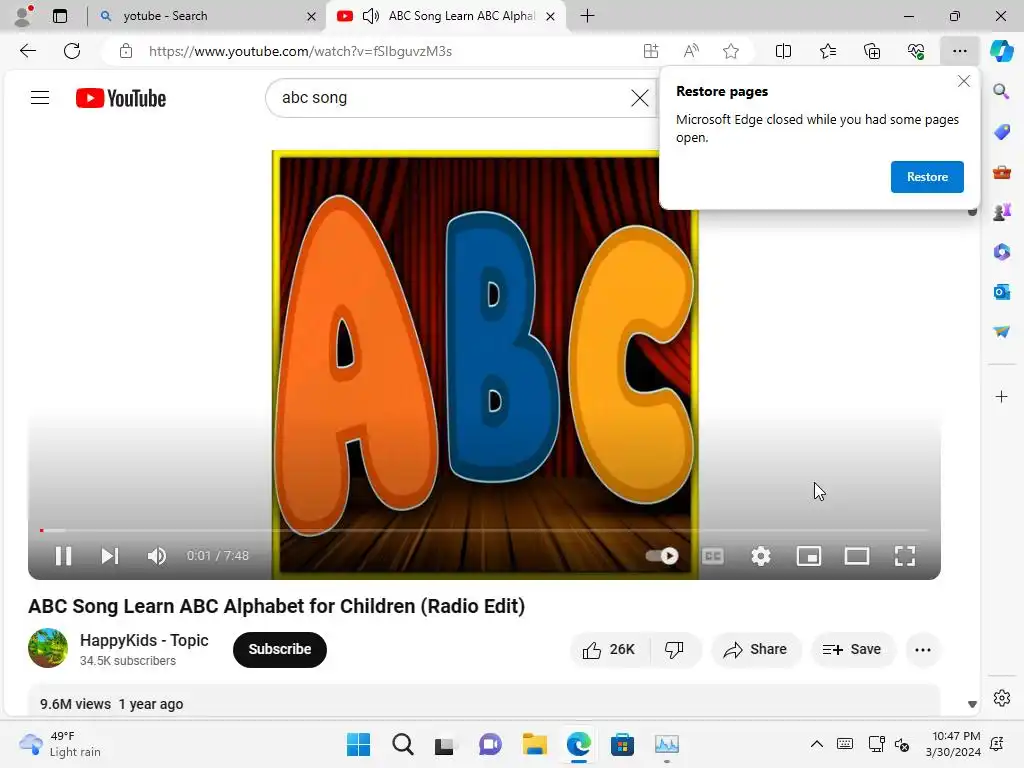Image resolution: width=1024 pixels, height=768 pixels.
Task: Dismiss the Restore pages popup
Action: click(963, 82)
